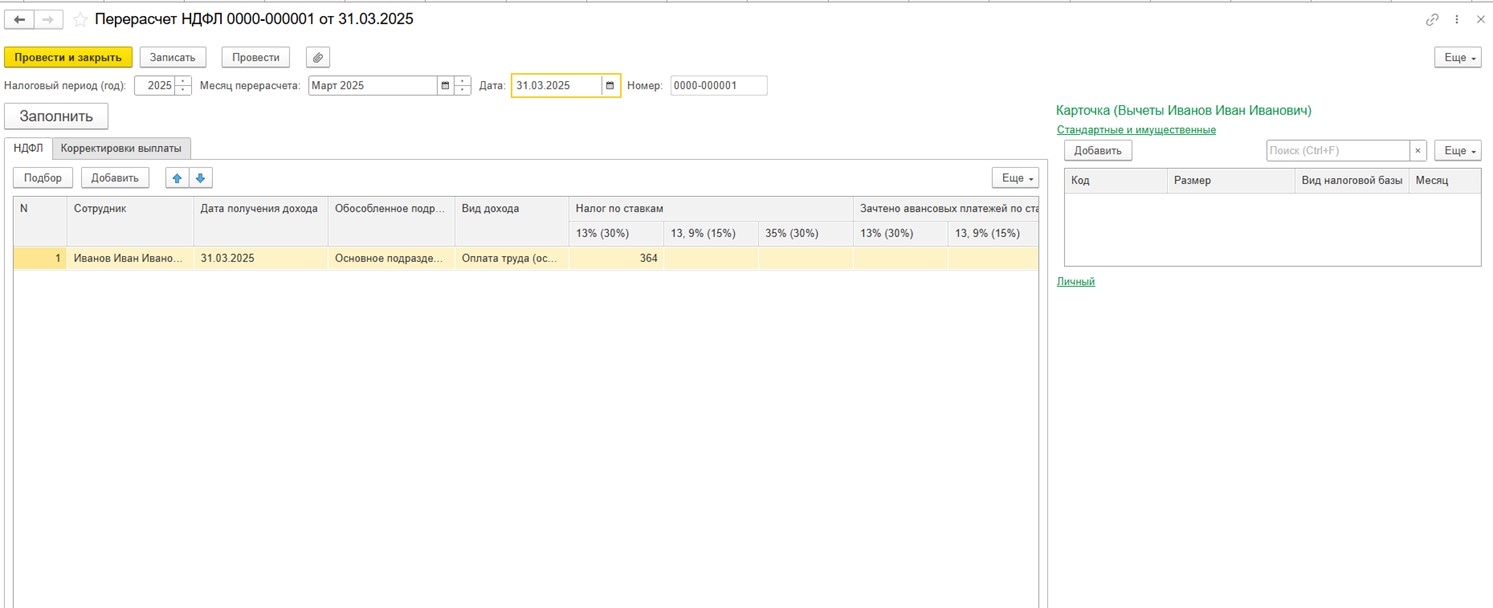Open calendar picker for Дата field

click(x=610, y=86)
